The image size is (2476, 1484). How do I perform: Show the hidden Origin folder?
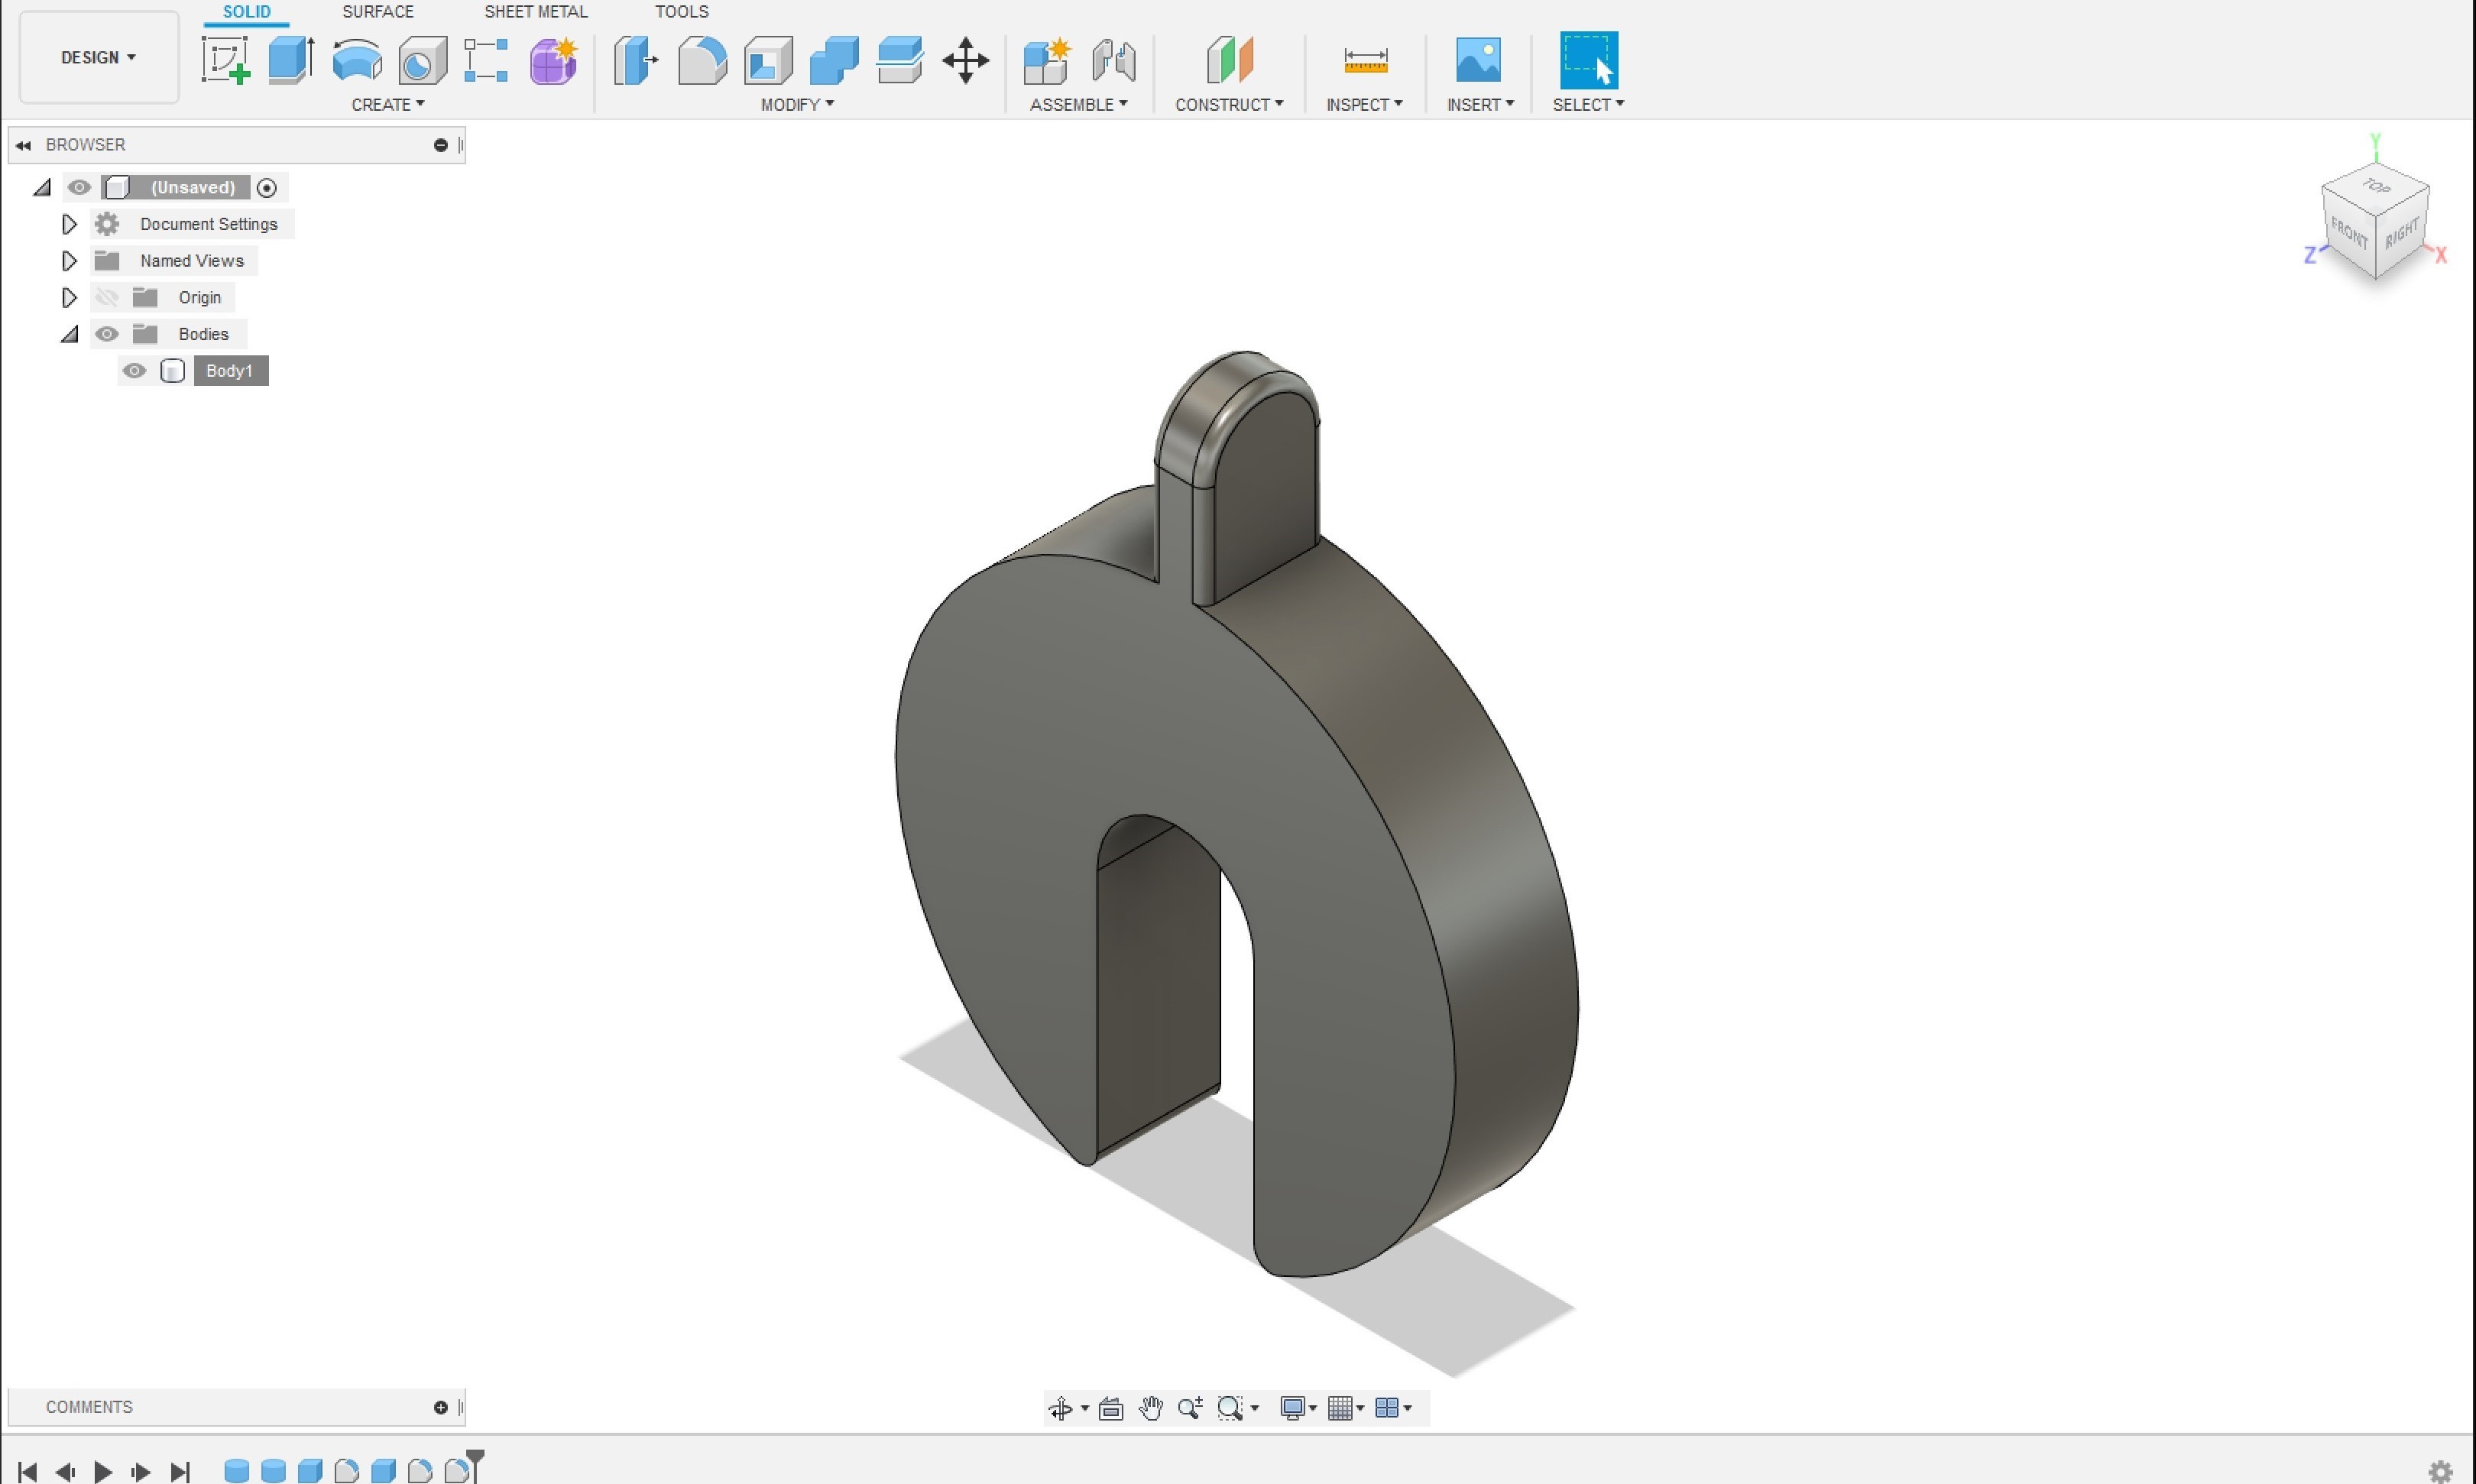[107, 298]
